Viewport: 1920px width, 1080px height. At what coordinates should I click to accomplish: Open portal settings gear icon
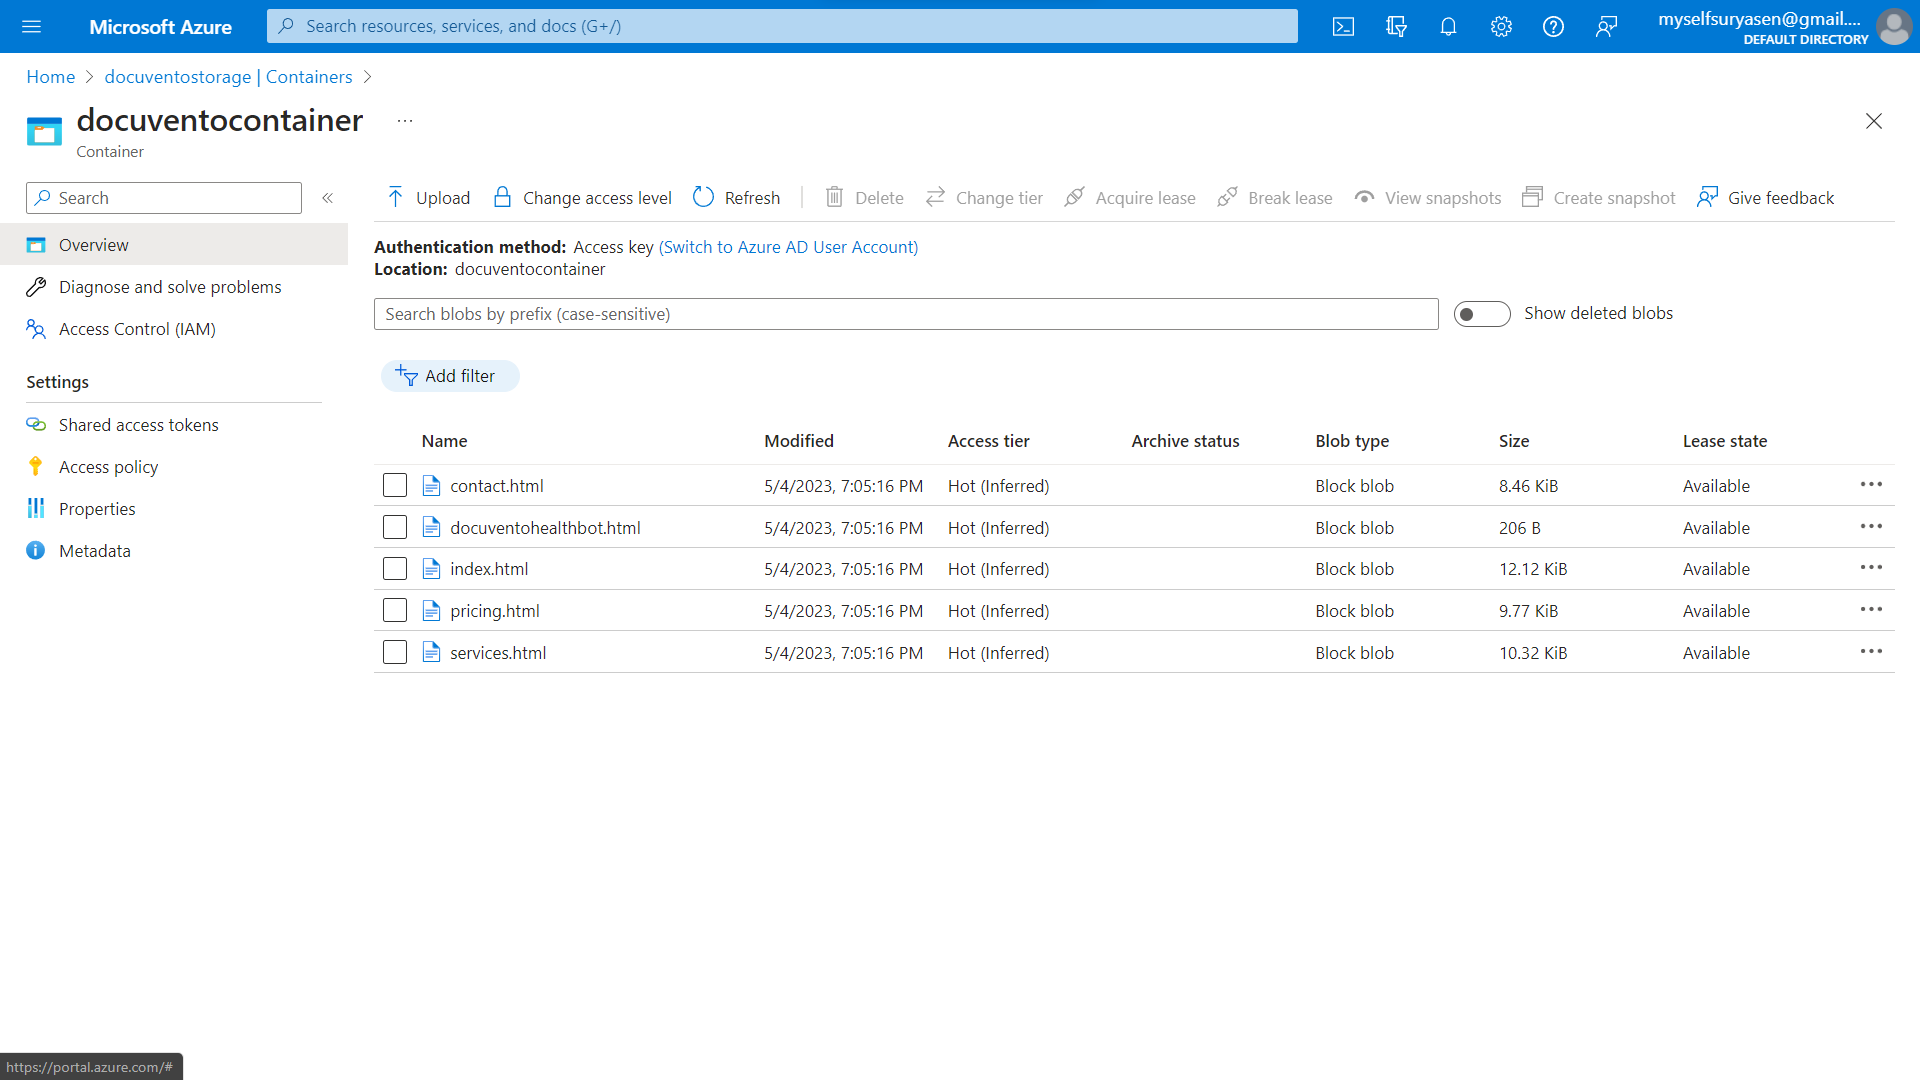tap(1501, 27)
